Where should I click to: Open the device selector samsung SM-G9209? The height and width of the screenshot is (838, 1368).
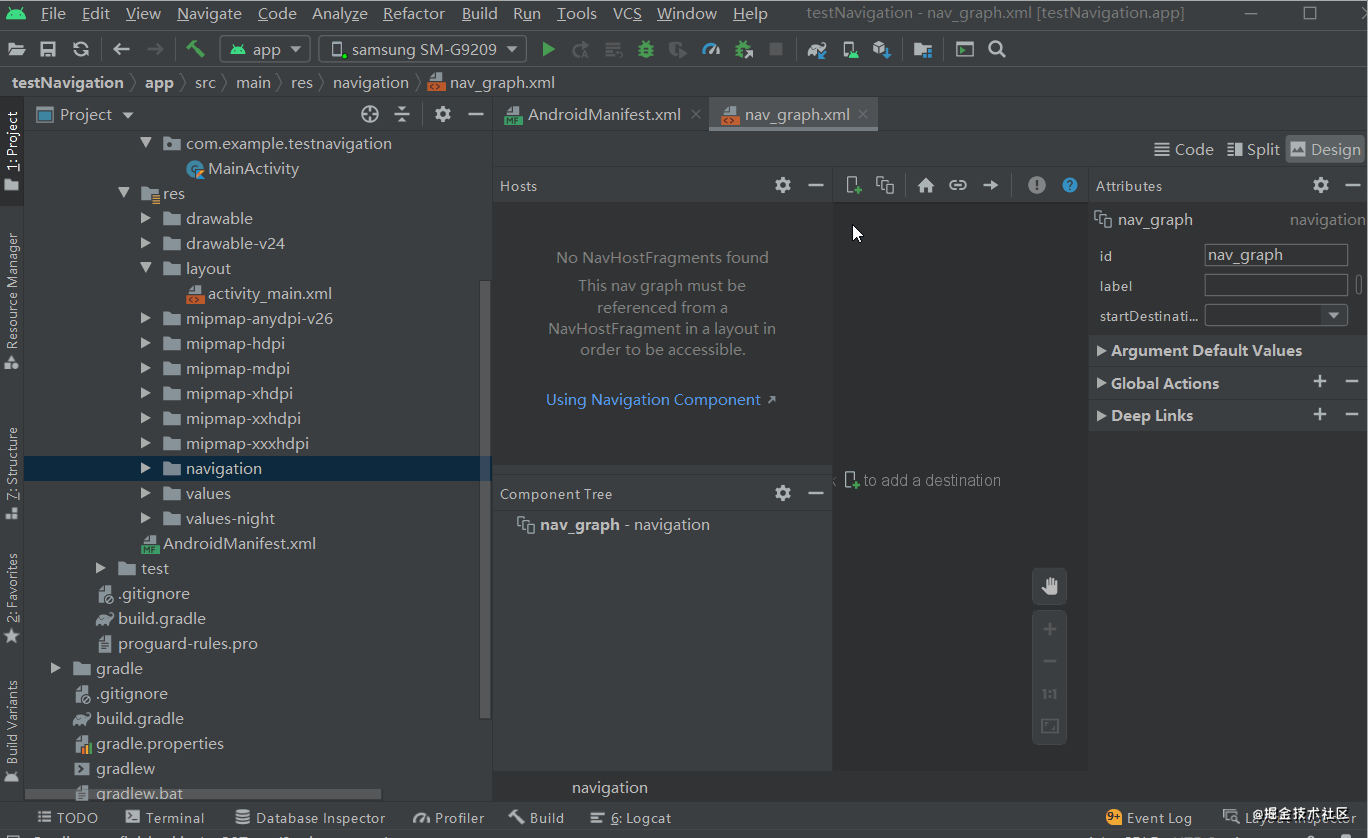pos(423,49)
